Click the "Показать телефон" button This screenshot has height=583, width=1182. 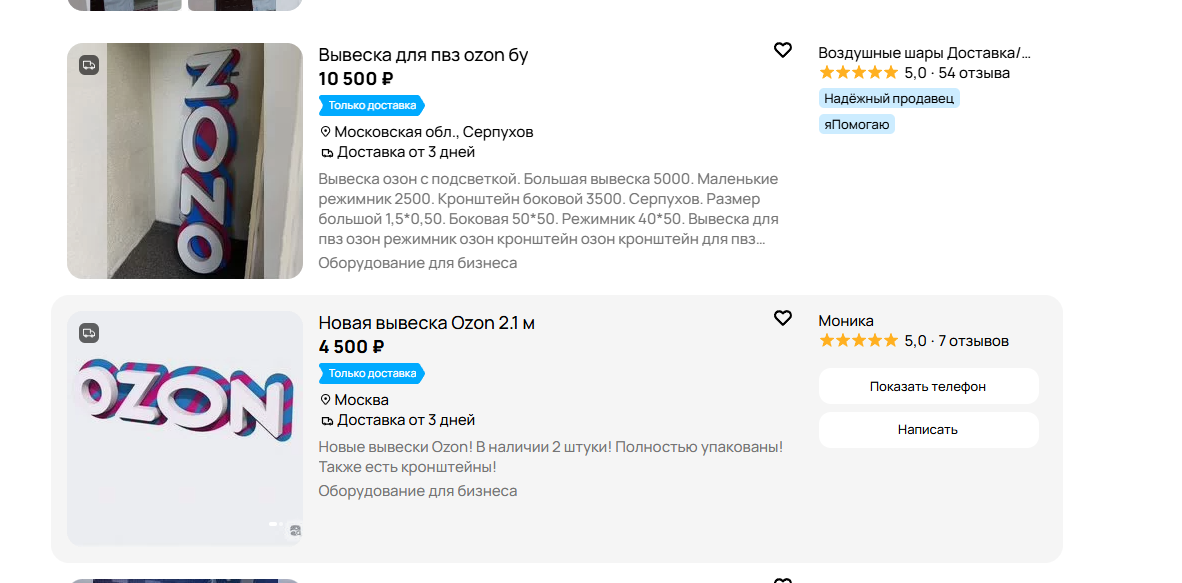click(928, 386)
